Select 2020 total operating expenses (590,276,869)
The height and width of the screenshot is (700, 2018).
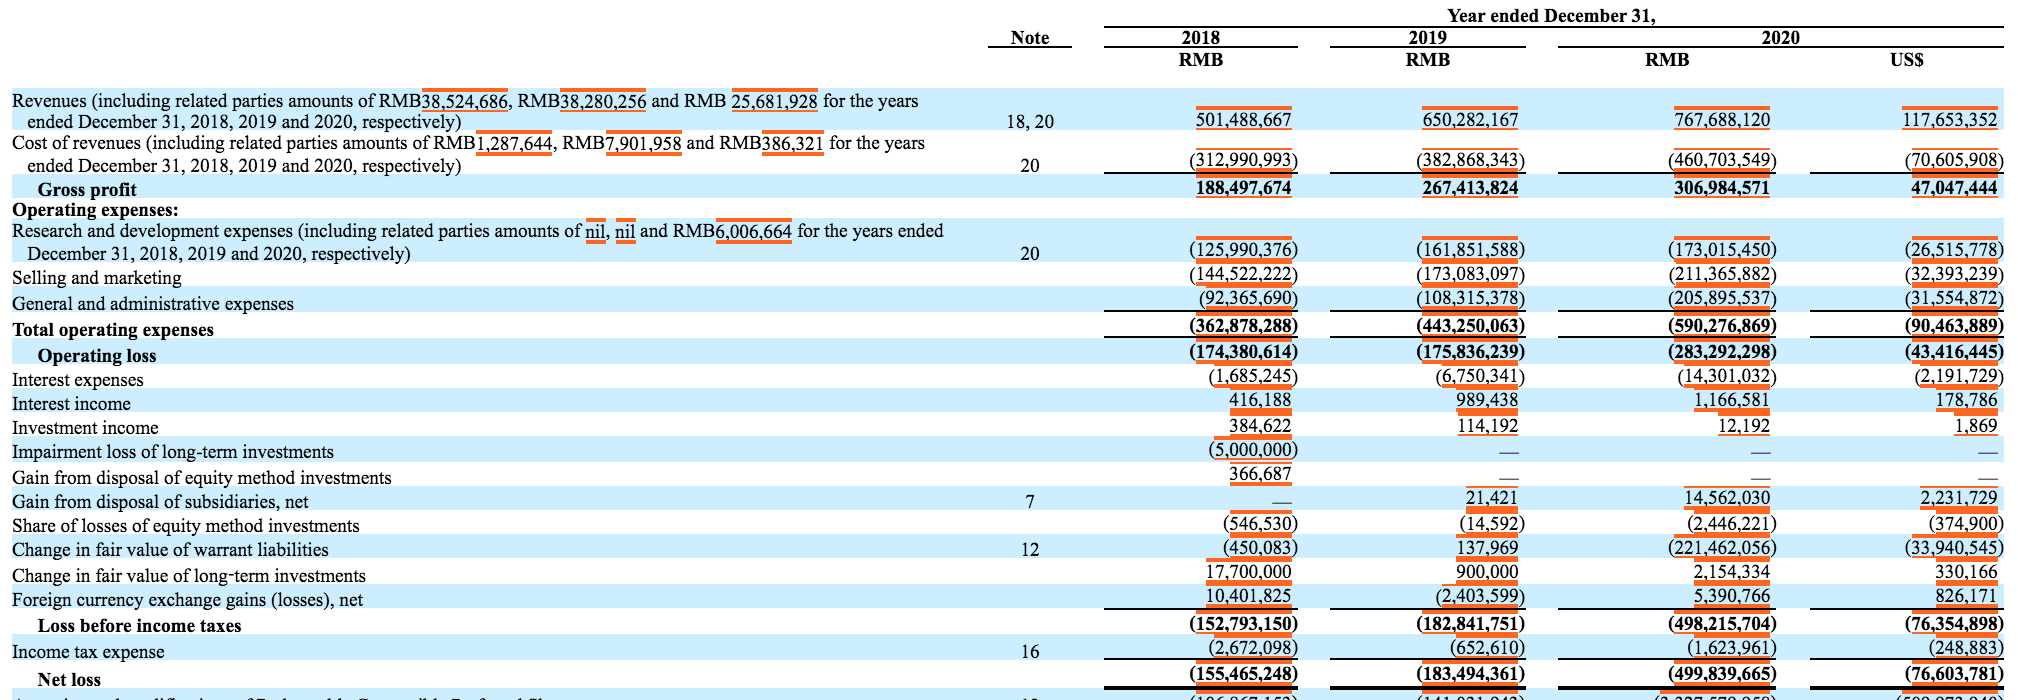(1722, 326)
